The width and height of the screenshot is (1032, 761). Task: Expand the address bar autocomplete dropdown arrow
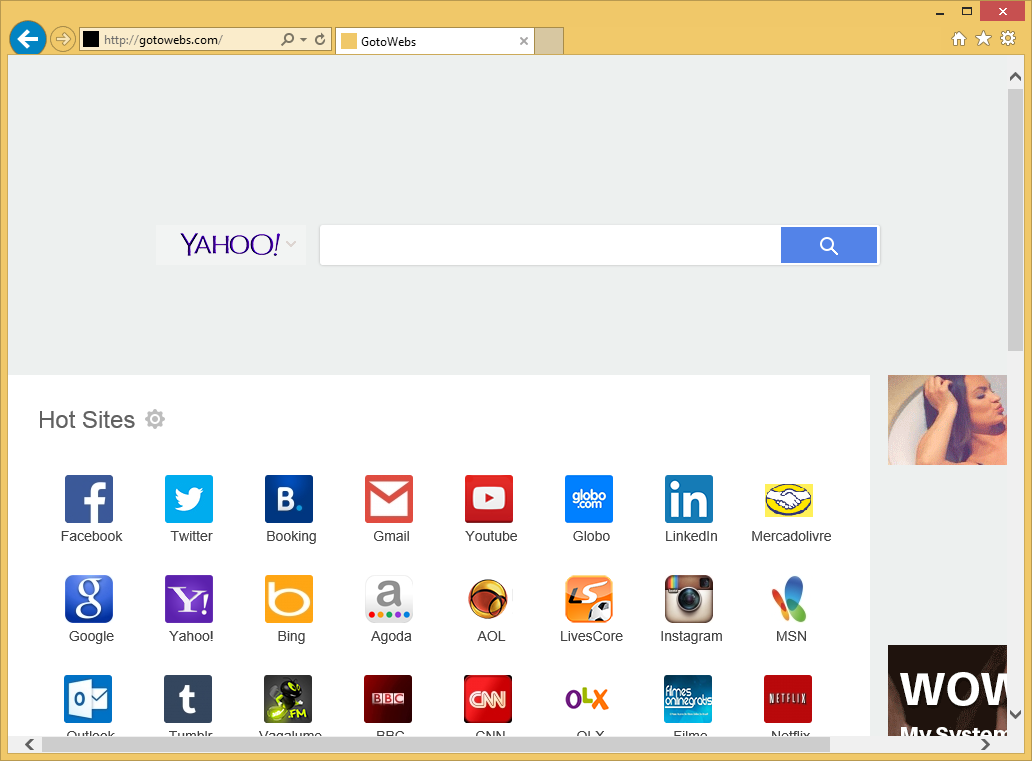(x=303, y=39)
